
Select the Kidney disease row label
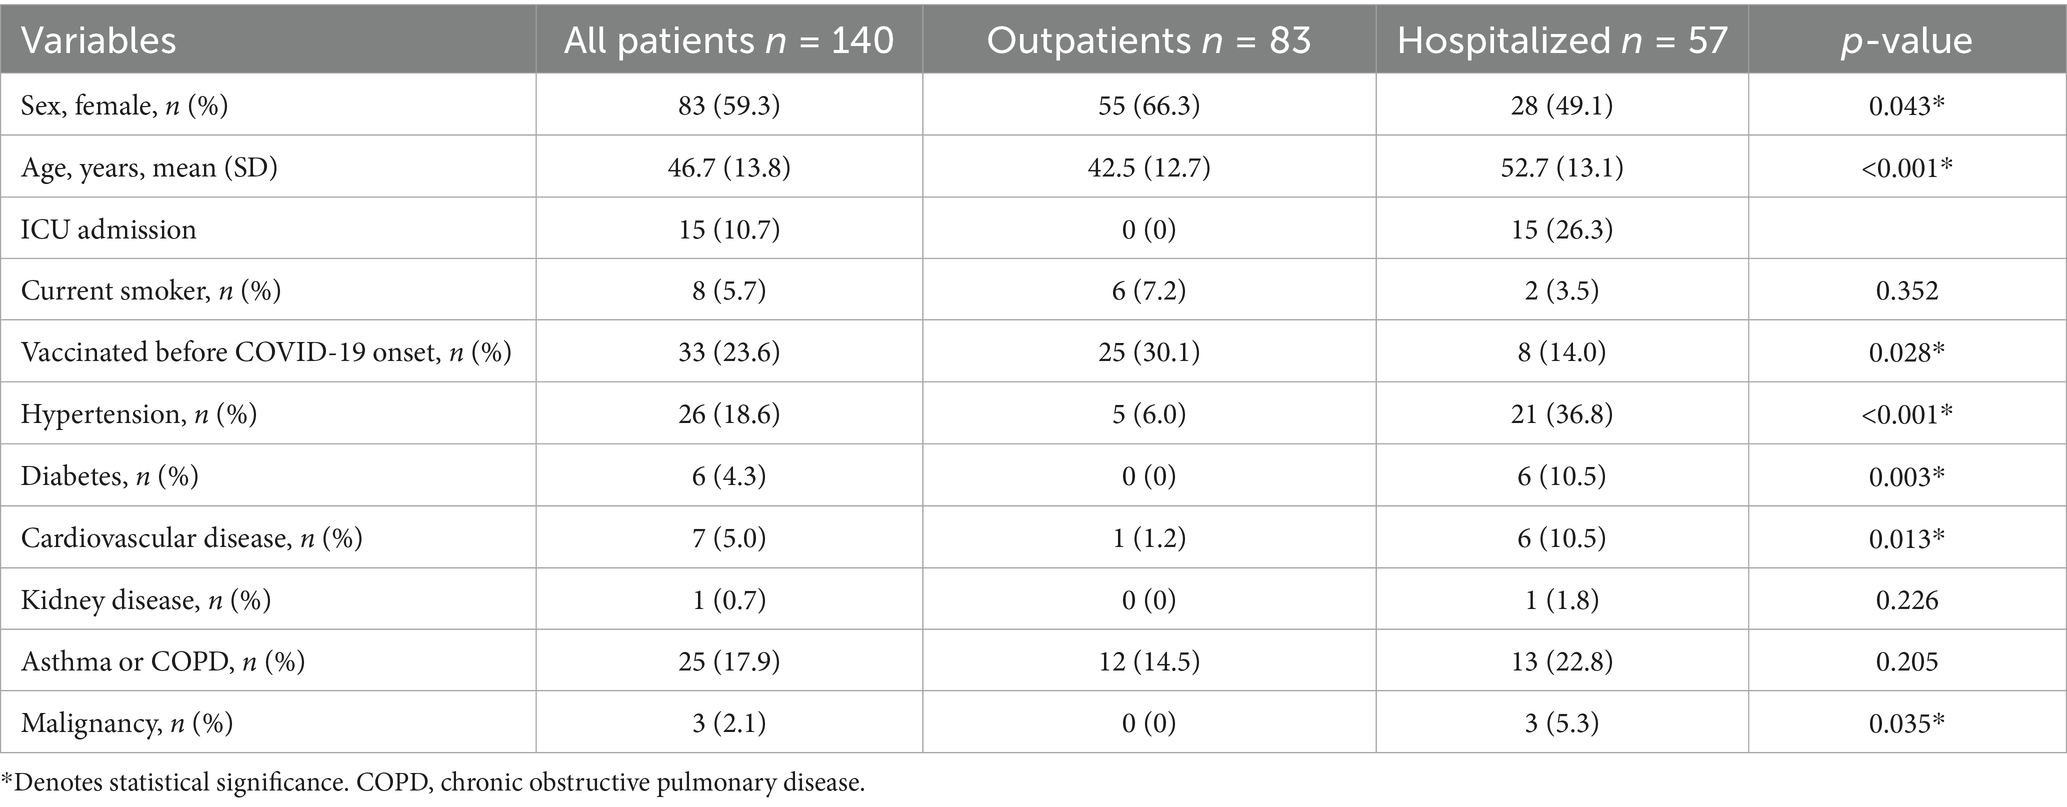coord(145,600)
